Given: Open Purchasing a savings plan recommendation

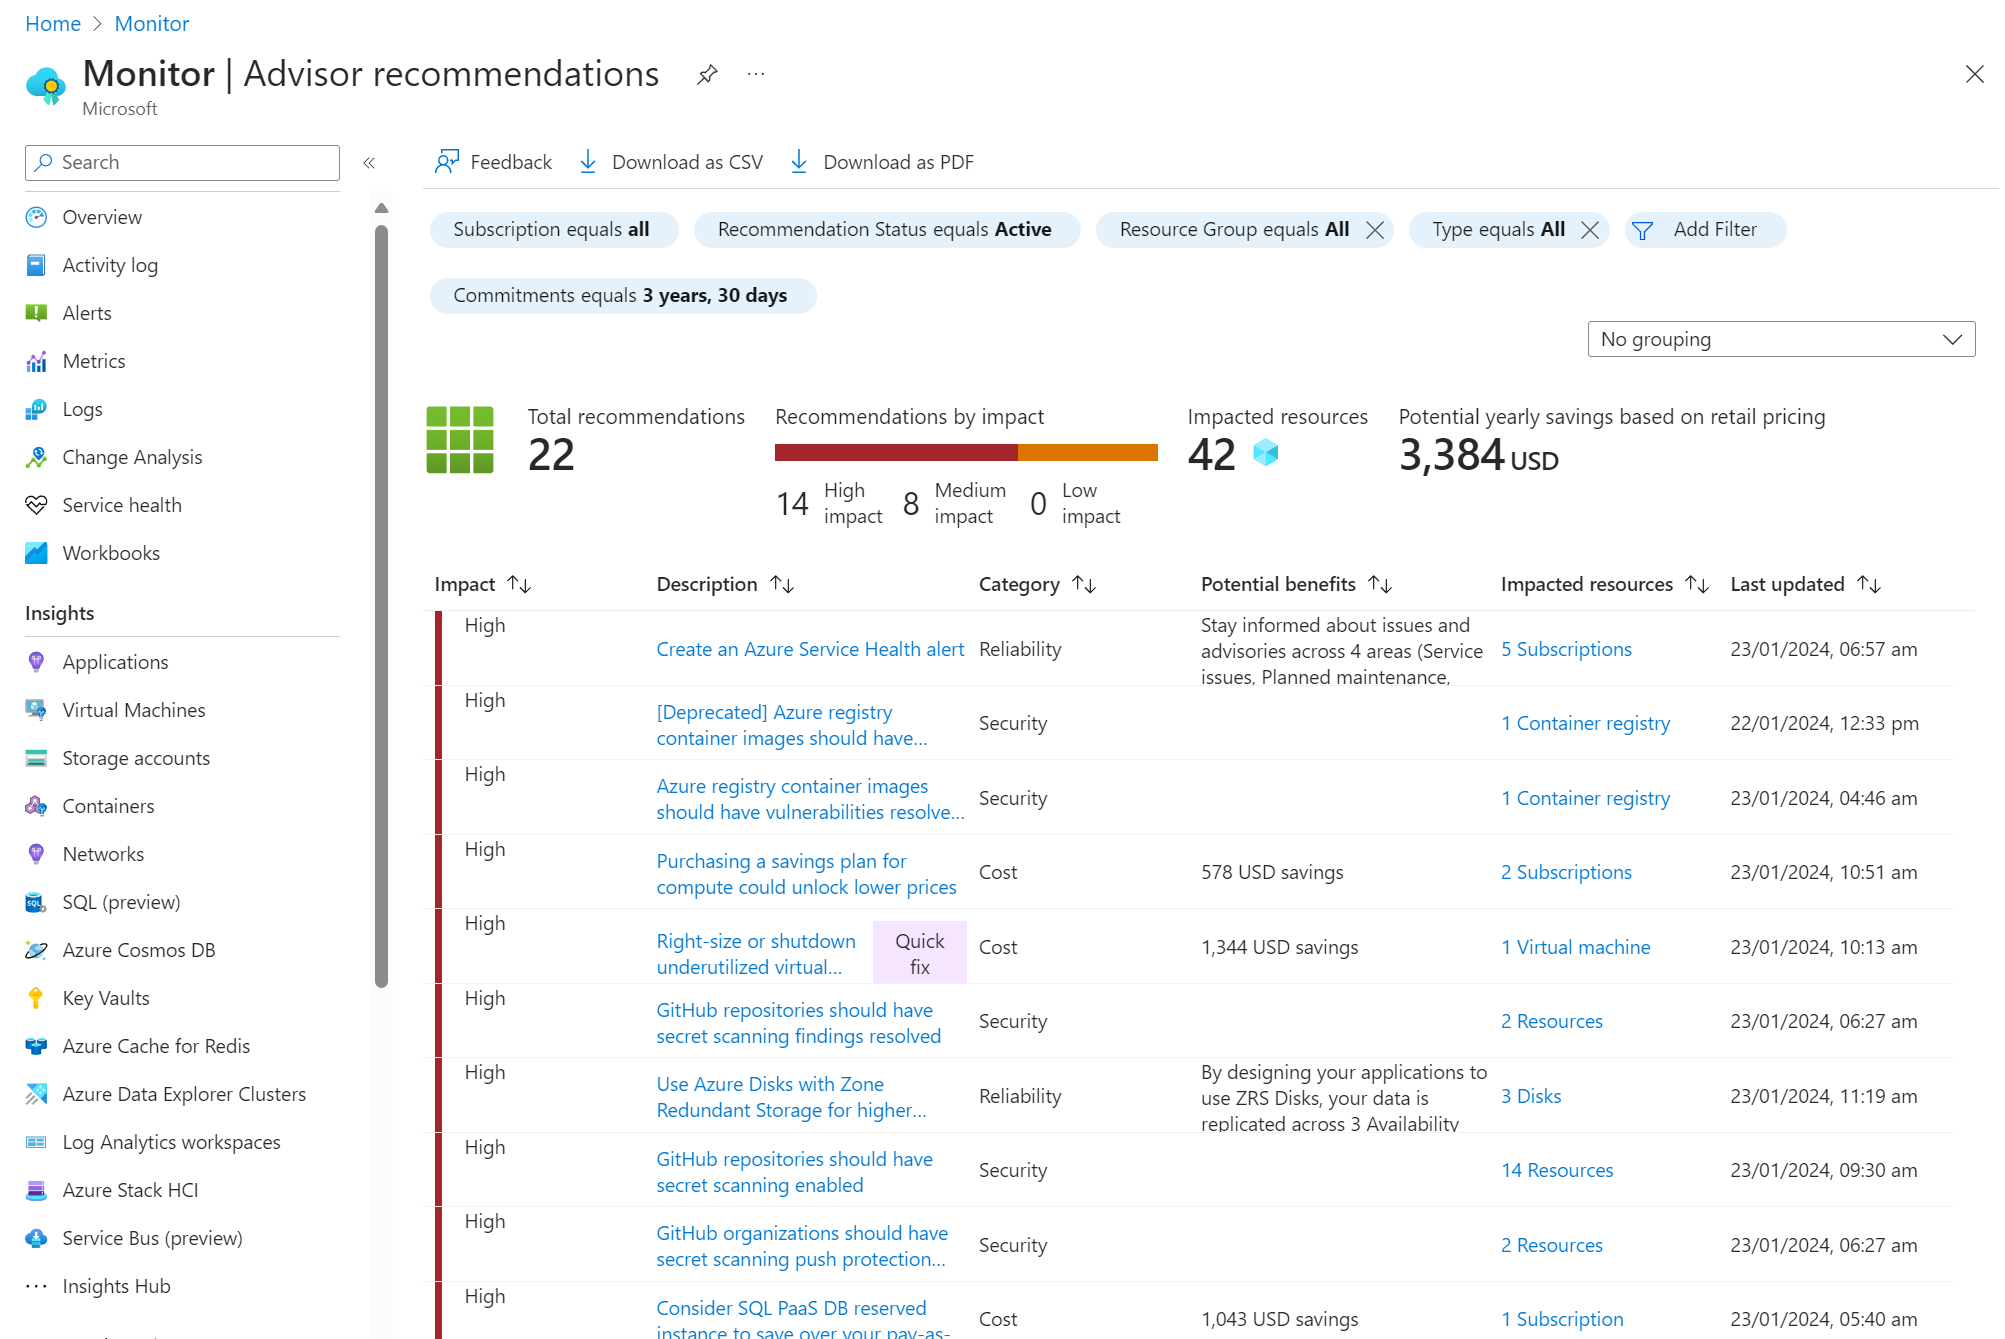Looking at the screenshot, I should [x=806, y=874].
